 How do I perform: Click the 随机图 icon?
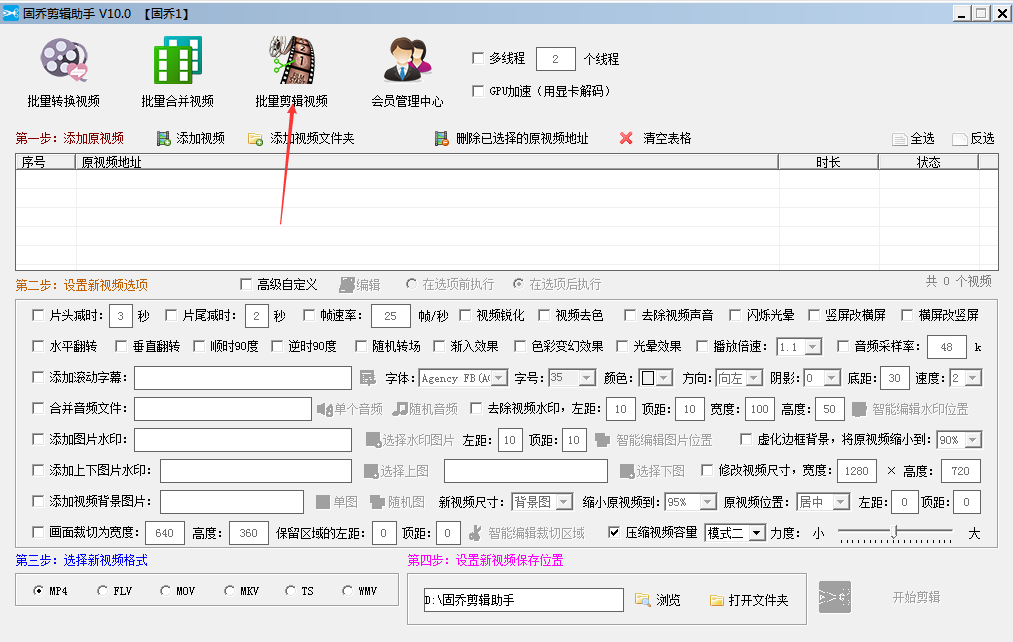click(377, 502)
